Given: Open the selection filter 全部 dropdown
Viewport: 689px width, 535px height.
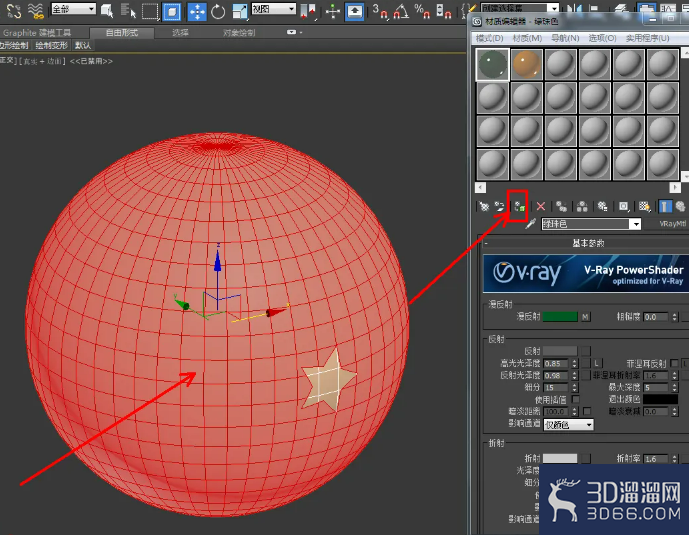Looking at the screenshot, I should click(73, 9).
